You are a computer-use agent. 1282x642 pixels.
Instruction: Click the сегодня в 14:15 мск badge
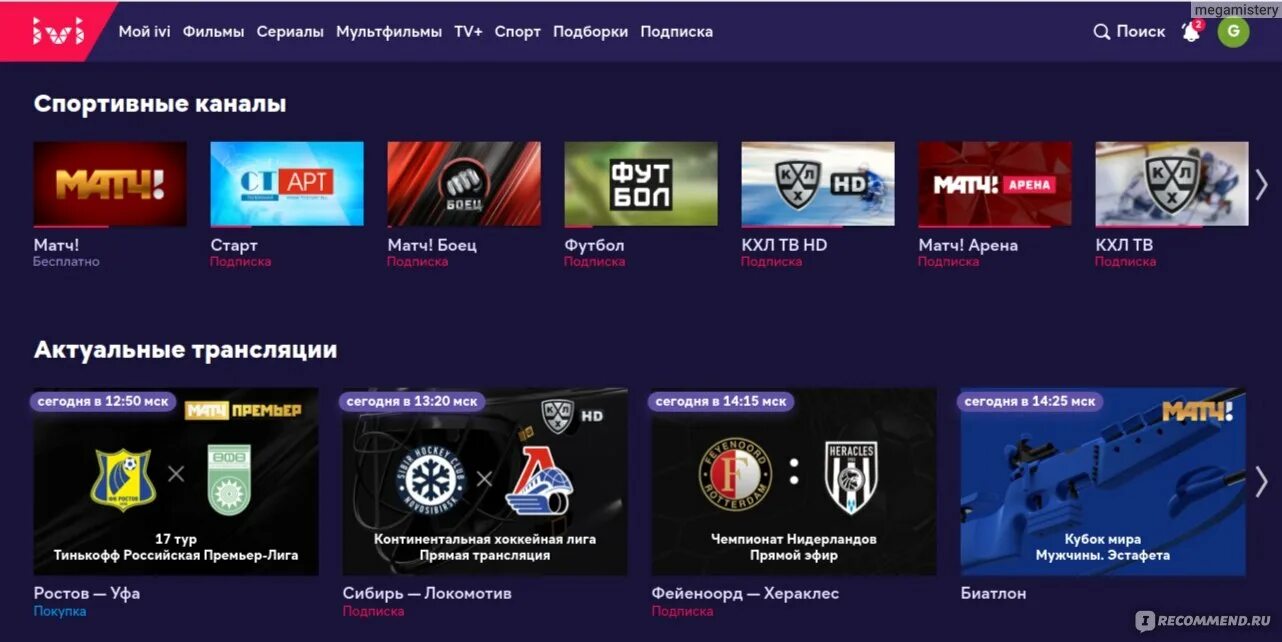click(721, 401)
